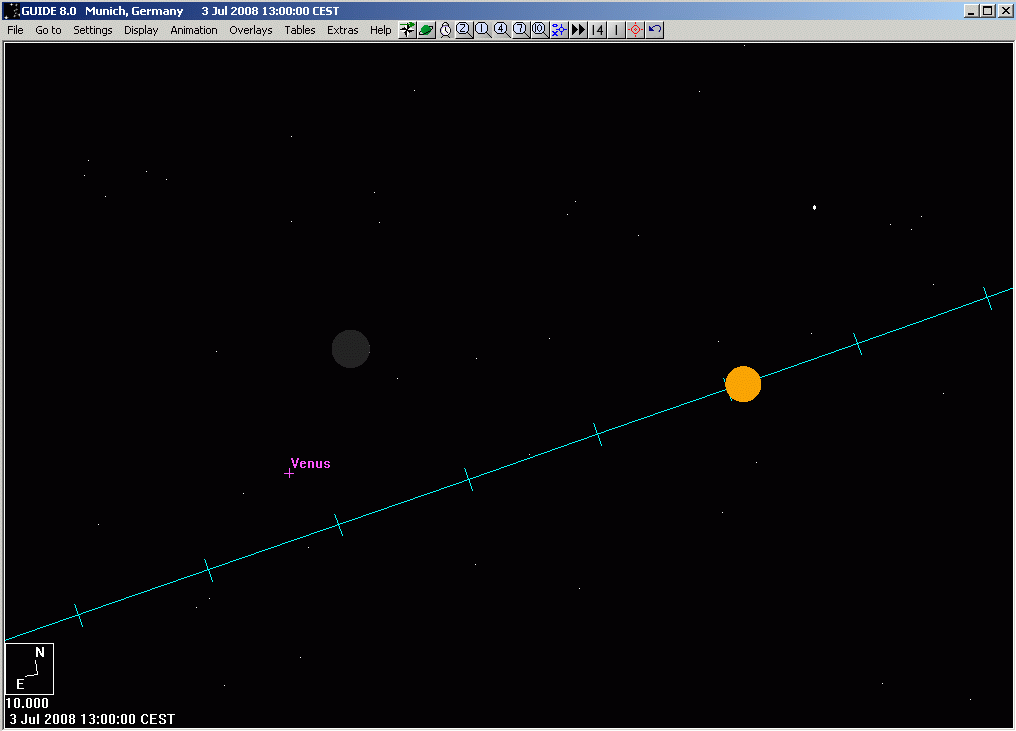
Task: Click the "14" toolbar button
Action: click(597, 30)
